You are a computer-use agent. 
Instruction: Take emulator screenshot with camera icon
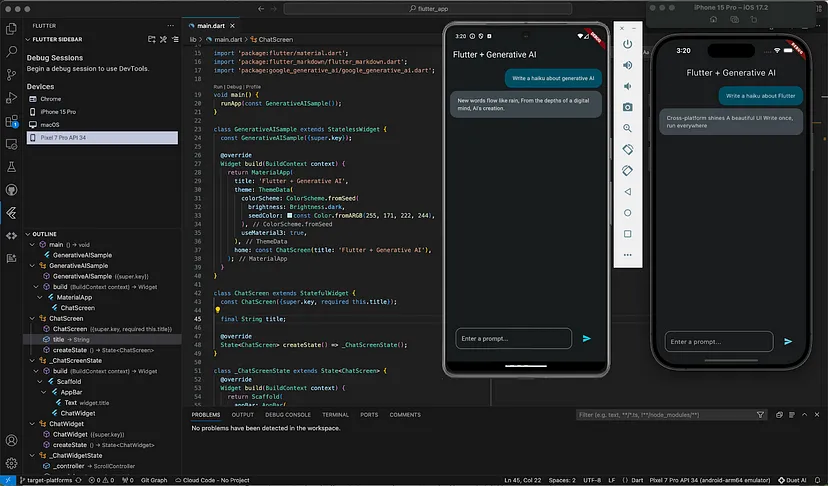[x=627, y=107]
